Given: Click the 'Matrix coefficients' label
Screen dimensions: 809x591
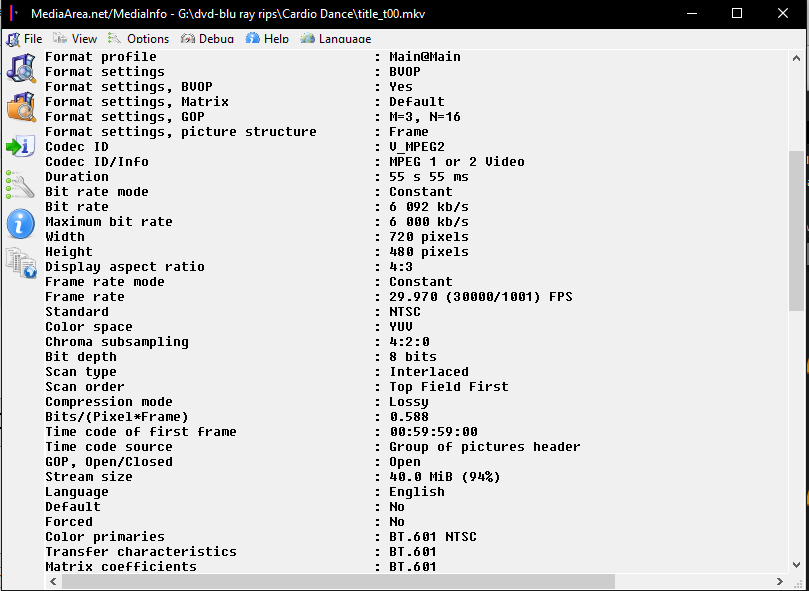Looking at the screenshot, I should 121,567.
